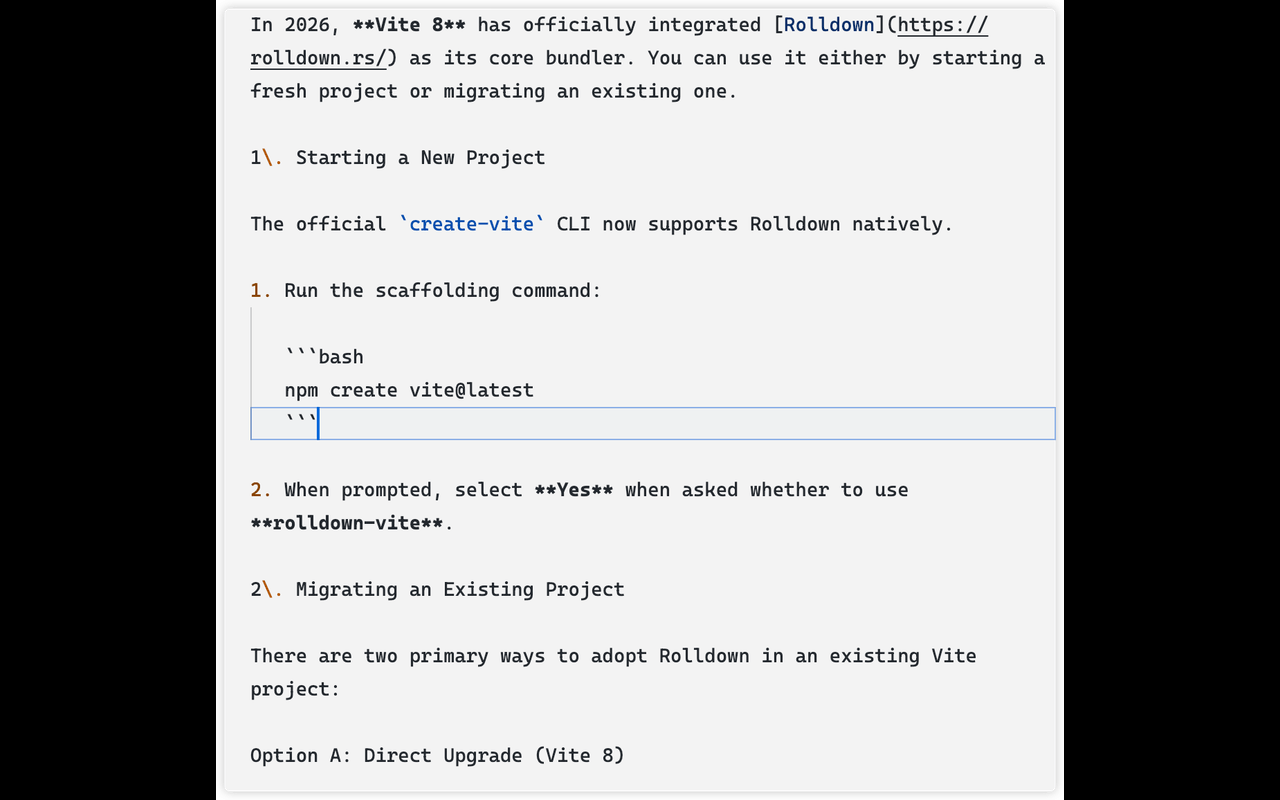Viewport: 1280px width, 800px height.
Task: Click the Starting a New Project heading
Action: tap(420, 158)
